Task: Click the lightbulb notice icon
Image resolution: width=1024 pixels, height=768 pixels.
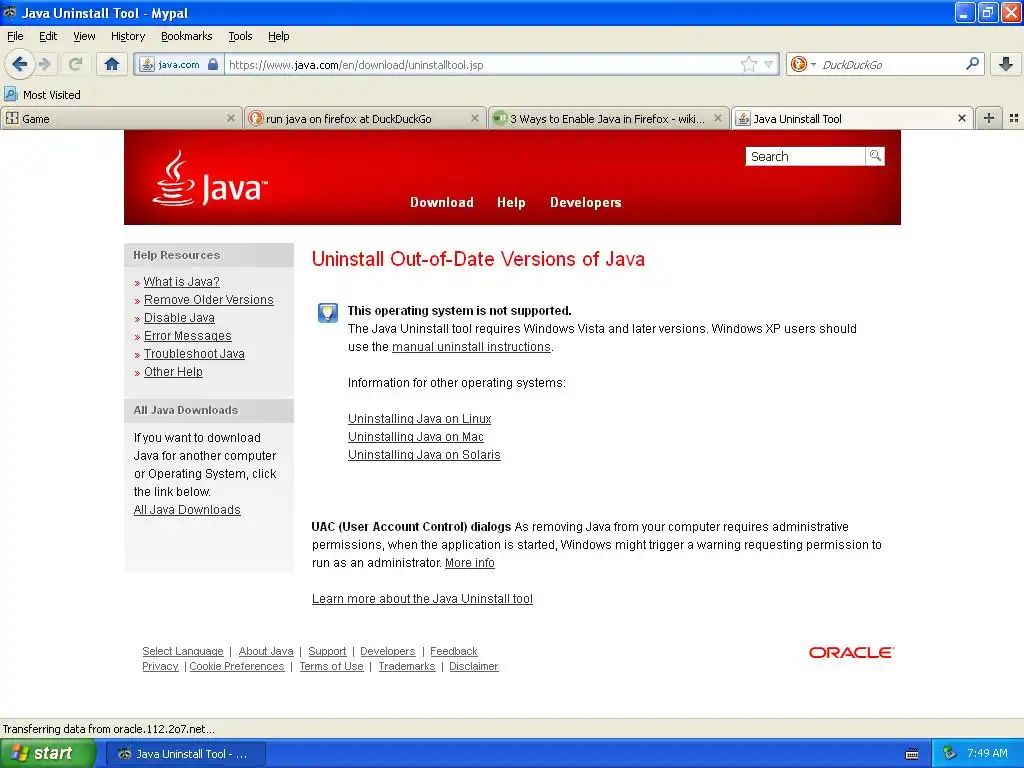Action: [328, 313]
